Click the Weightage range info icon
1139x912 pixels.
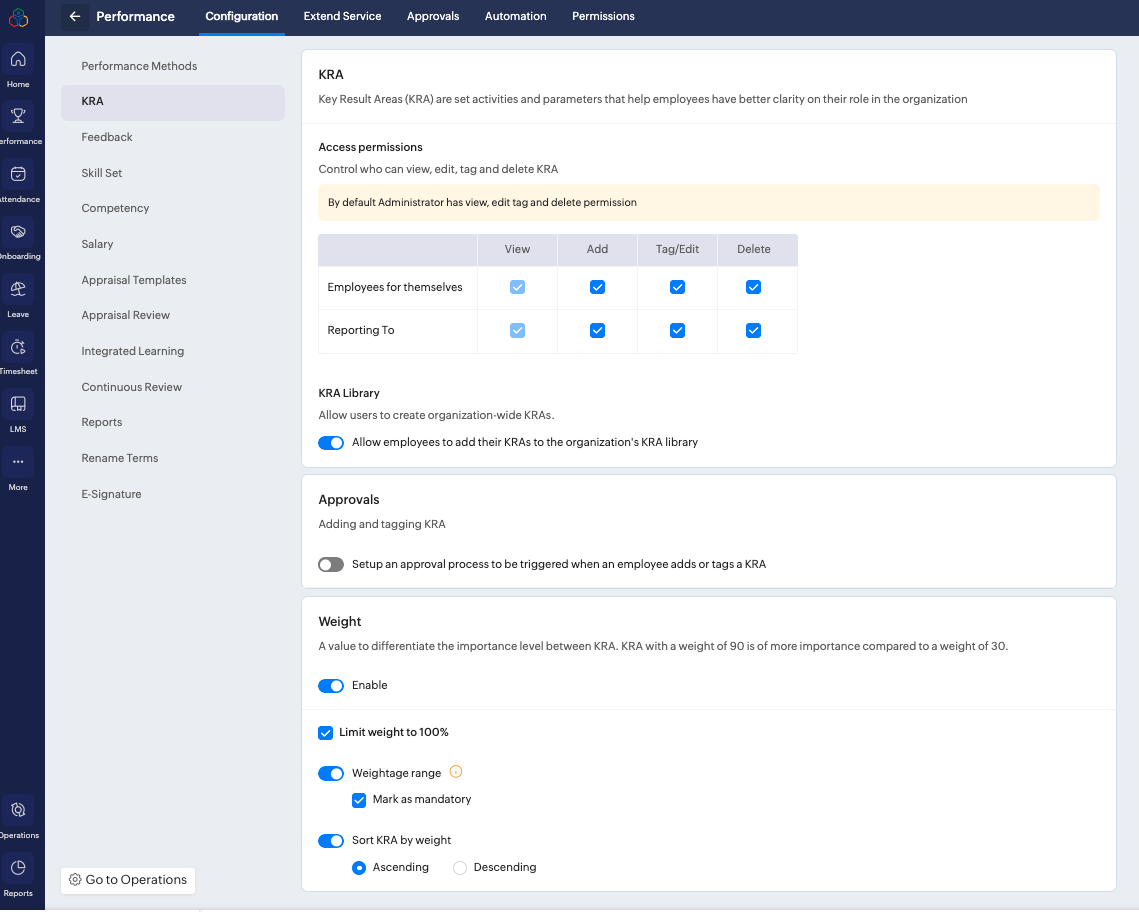(456, 772)
